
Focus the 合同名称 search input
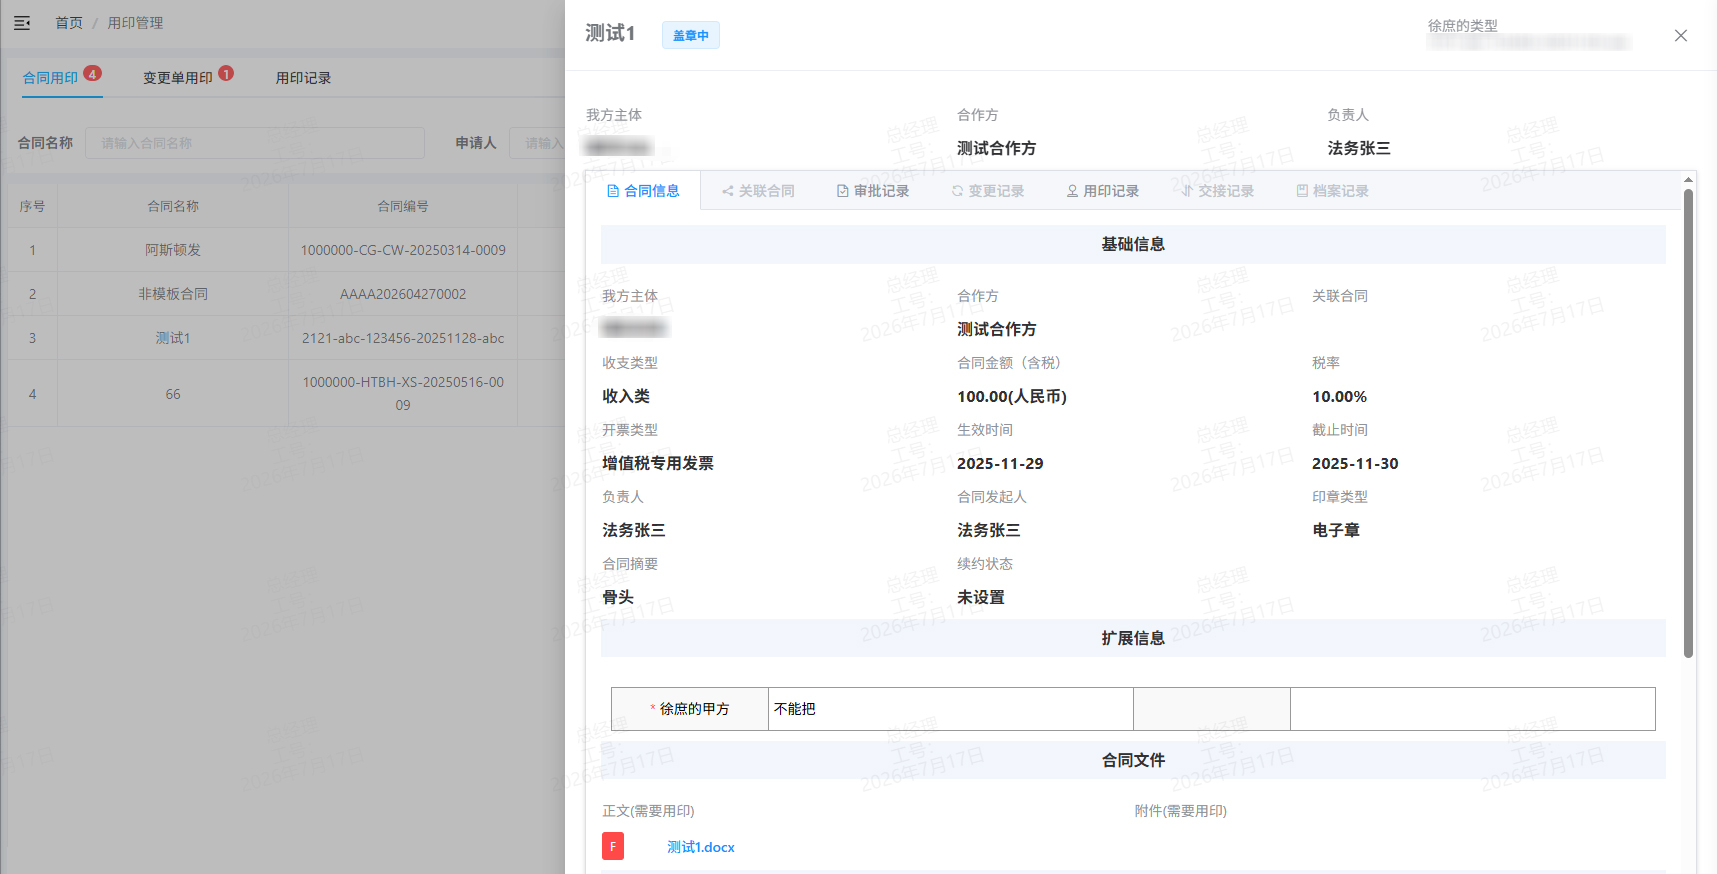click(x=255, y=143)
